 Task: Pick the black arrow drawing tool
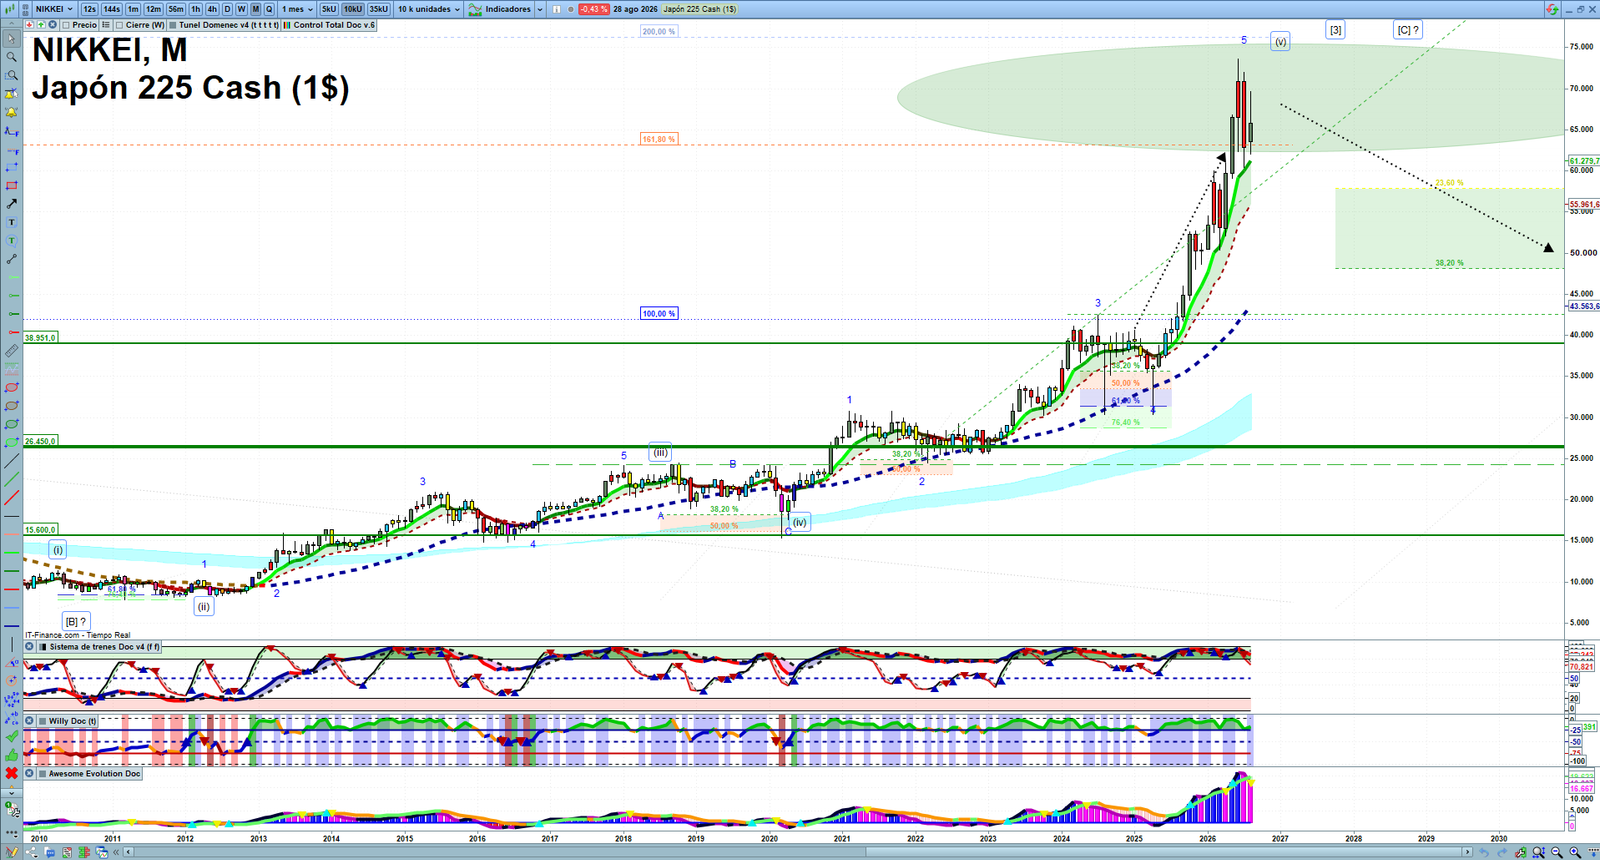click(12, 203)
